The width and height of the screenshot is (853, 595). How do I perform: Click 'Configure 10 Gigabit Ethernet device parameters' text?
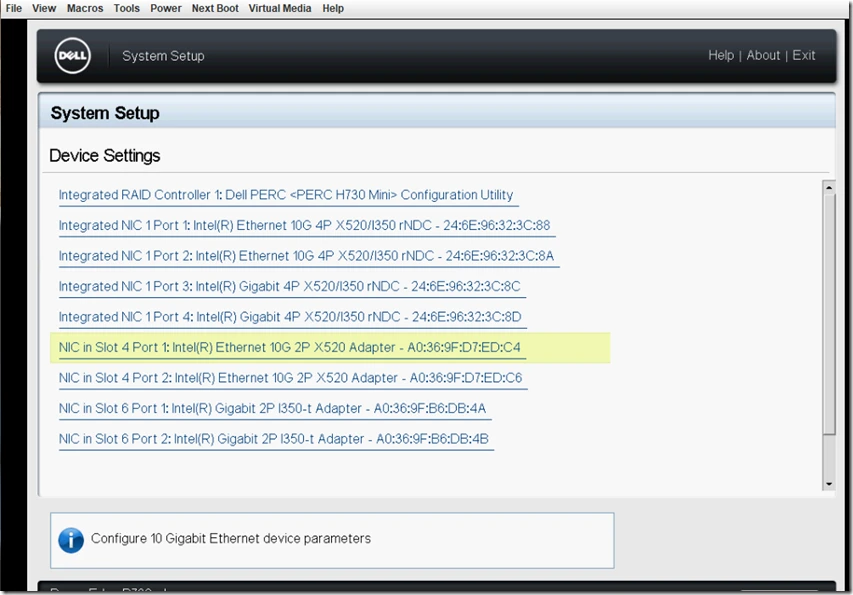click(231, 539)
